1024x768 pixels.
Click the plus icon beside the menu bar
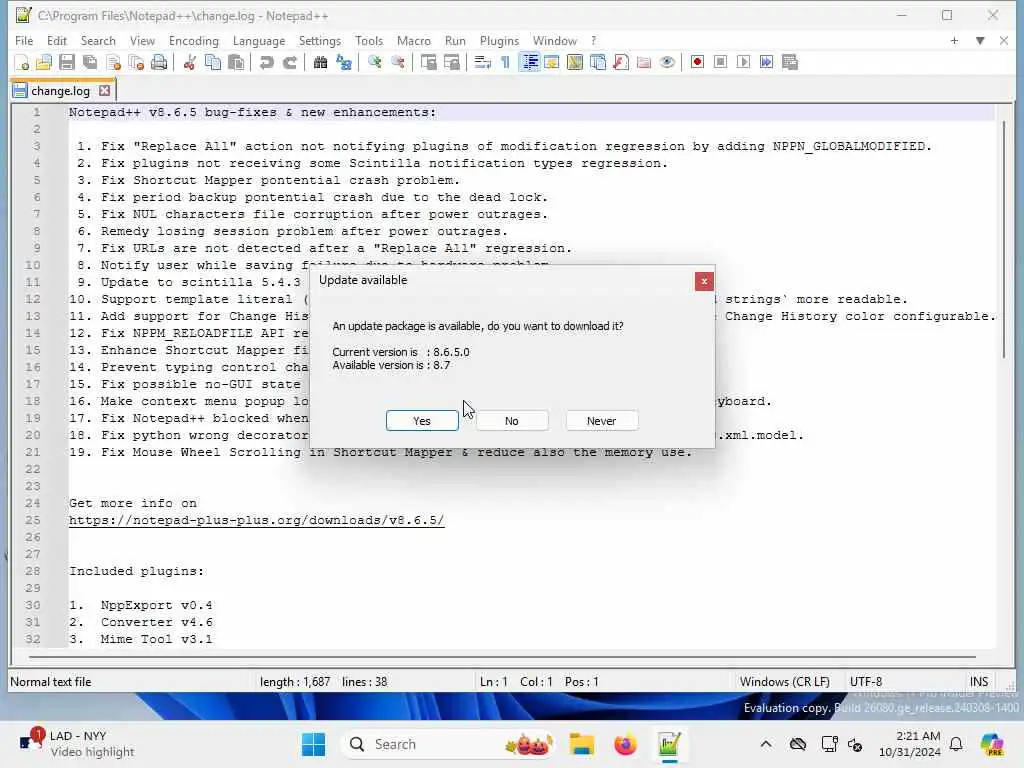coord(954,40)
